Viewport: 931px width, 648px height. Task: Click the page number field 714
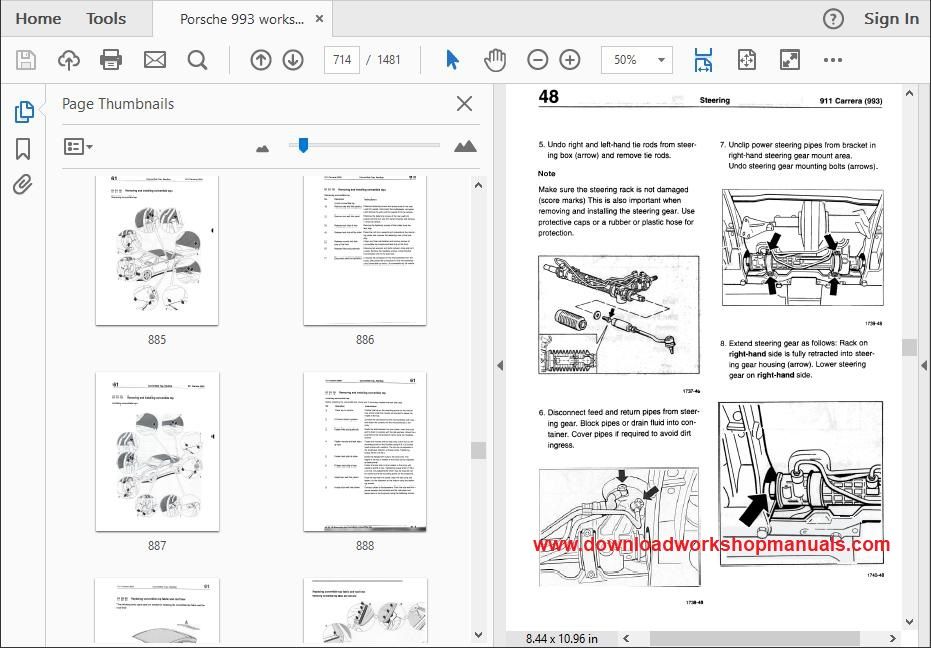coord(342,60)
